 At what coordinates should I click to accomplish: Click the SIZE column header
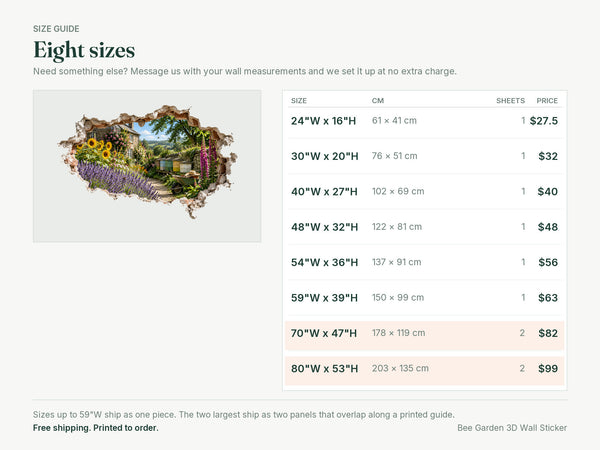(x=299, y=101)
